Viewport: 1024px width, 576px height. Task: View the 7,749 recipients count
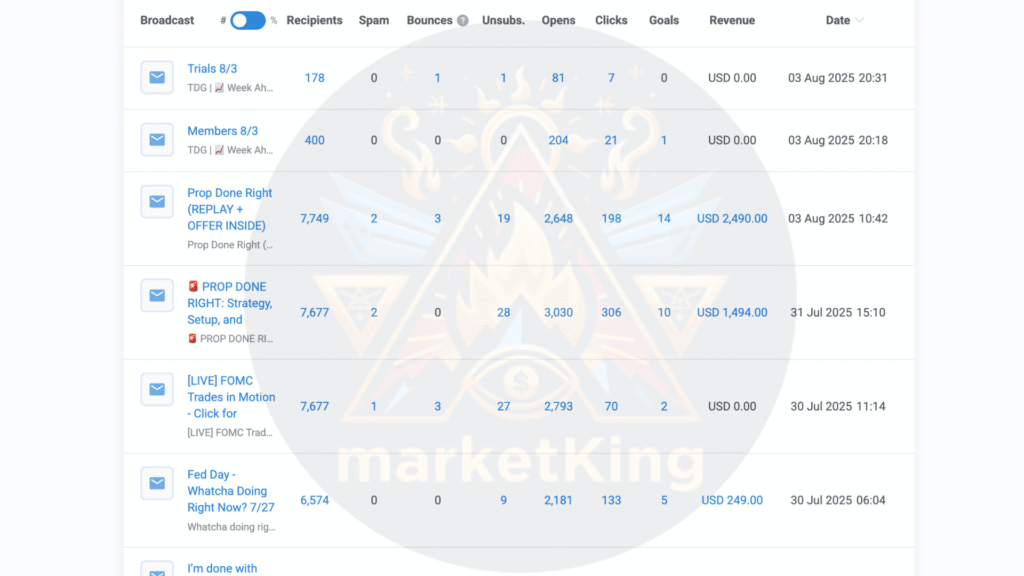[314, 219]
